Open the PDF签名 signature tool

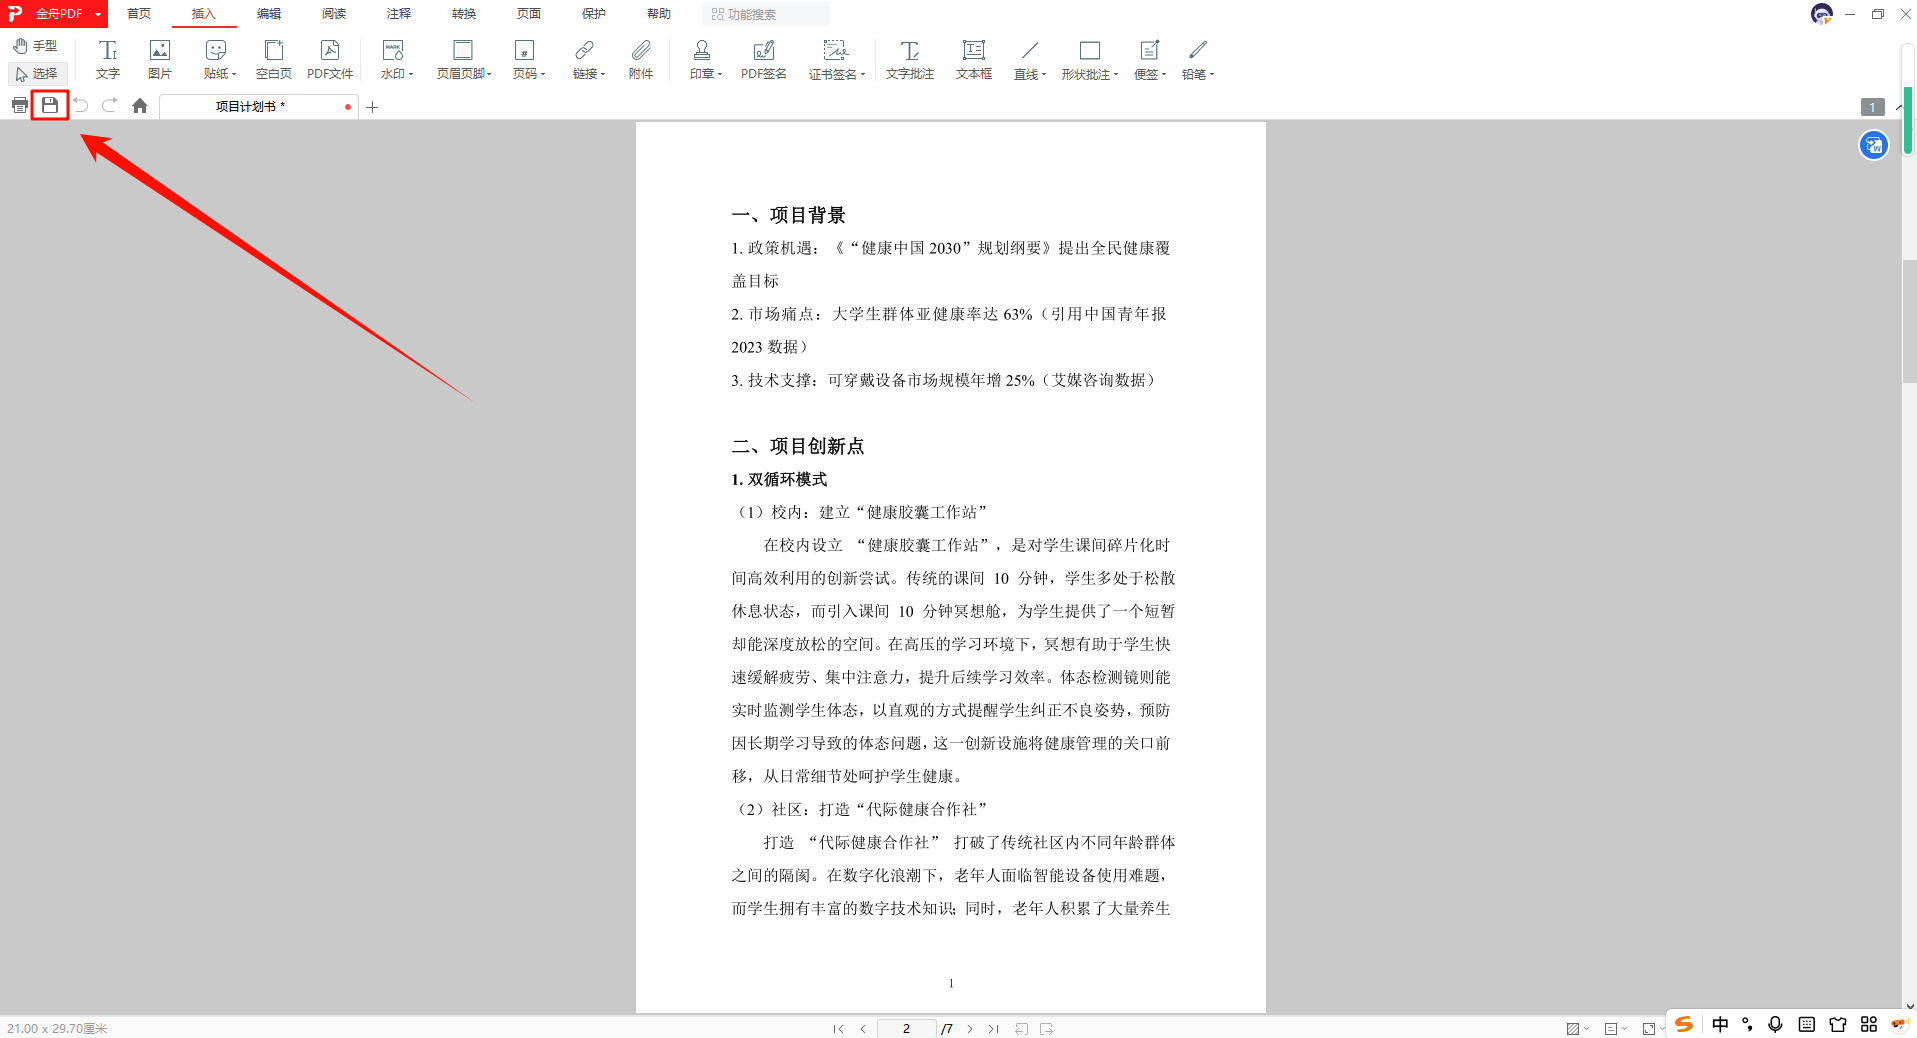pyautogui.click(x=763, y=59)
